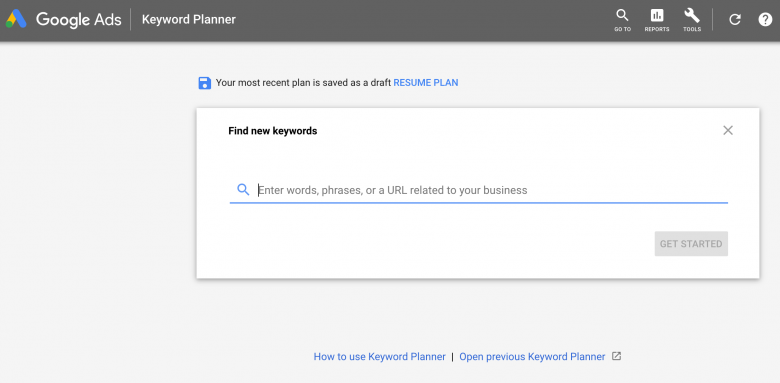Open the help question mark icon

765,20
